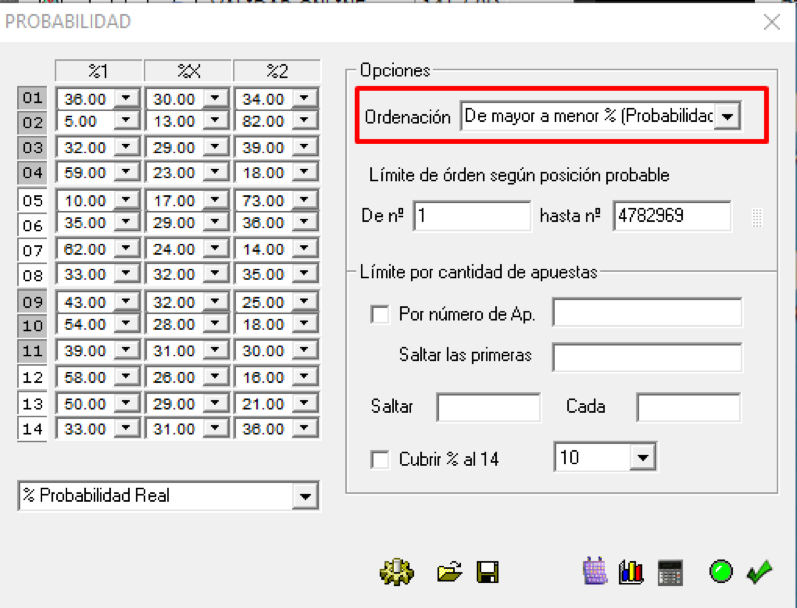Toggle row button 14
The height and width of the screenshot is (608, 797).
32,429
